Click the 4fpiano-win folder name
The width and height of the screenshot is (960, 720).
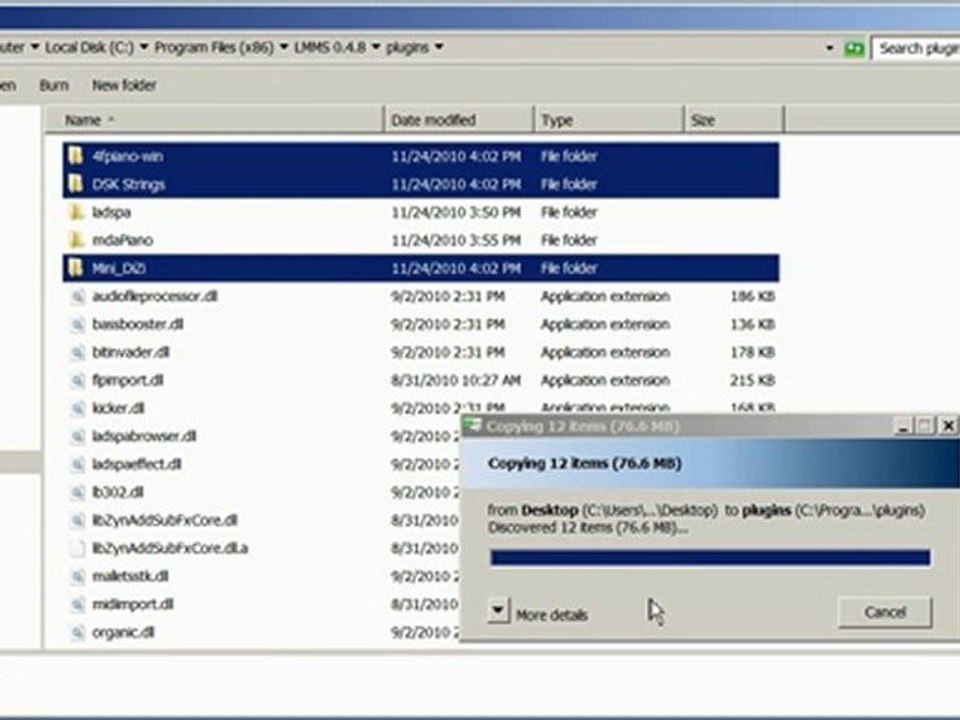coord(127,156)
